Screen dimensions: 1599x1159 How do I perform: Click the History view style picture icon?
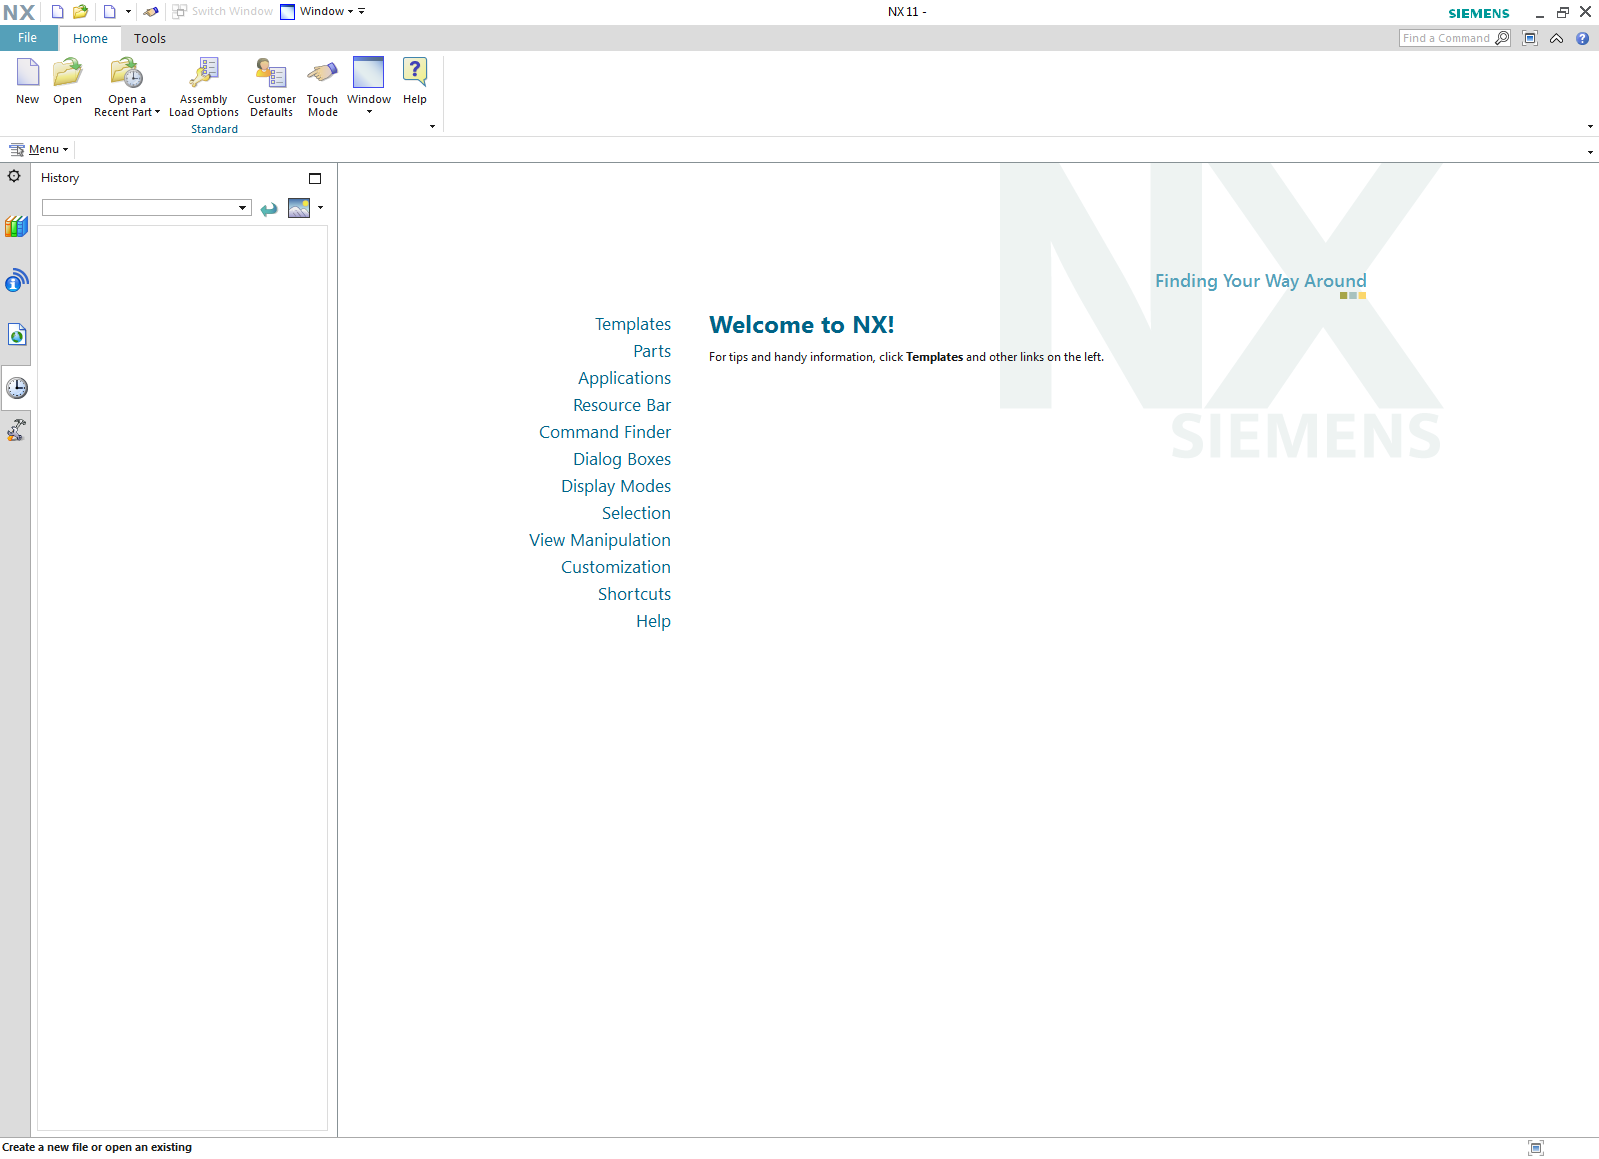[x=299, y=208]
